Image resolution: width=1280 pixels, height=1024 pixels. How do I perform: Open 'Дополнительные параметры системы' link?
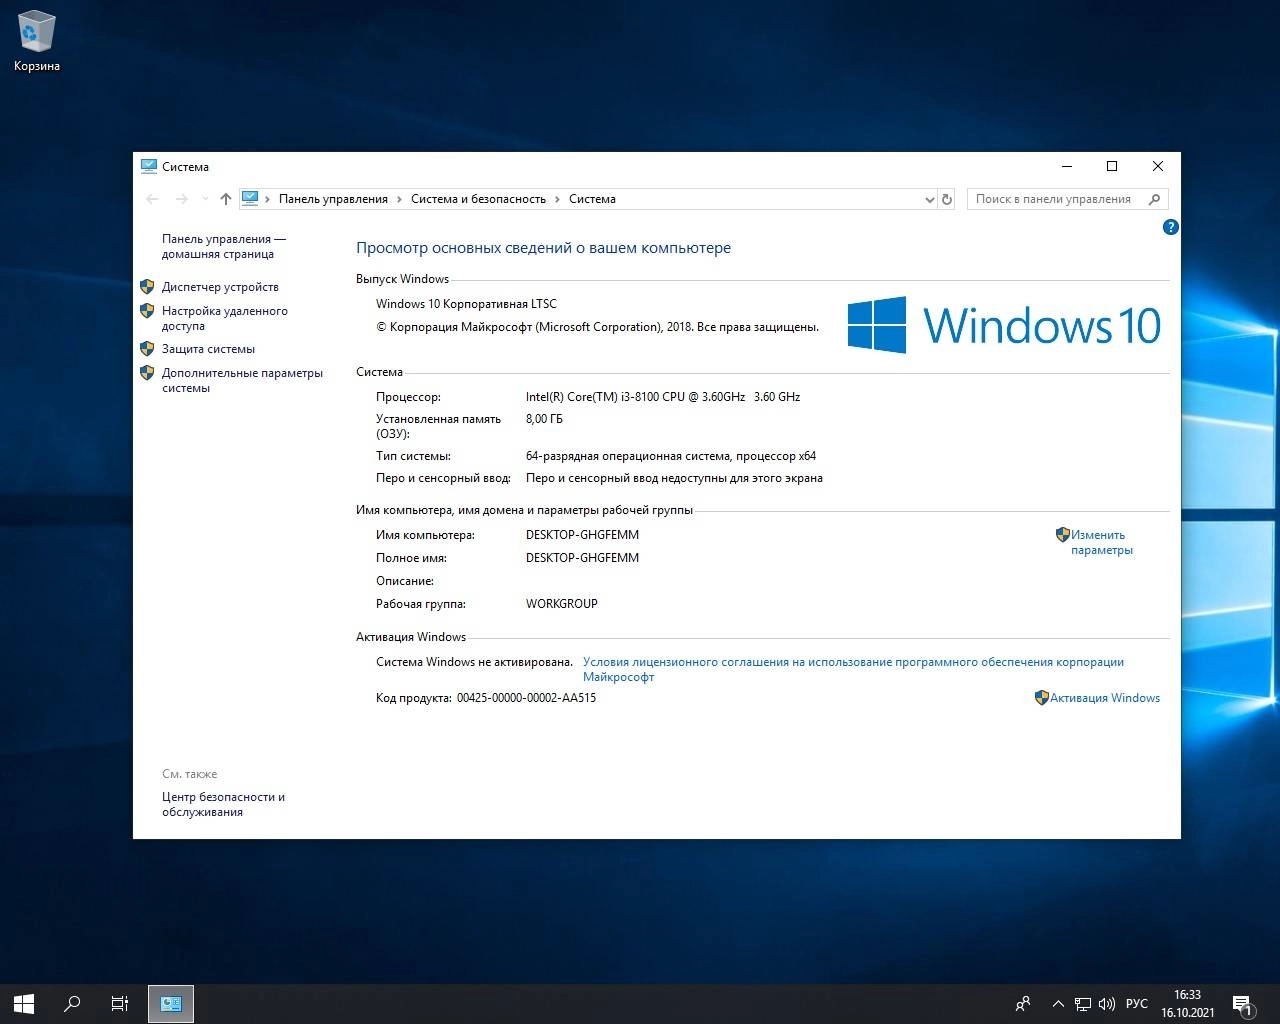242,380
